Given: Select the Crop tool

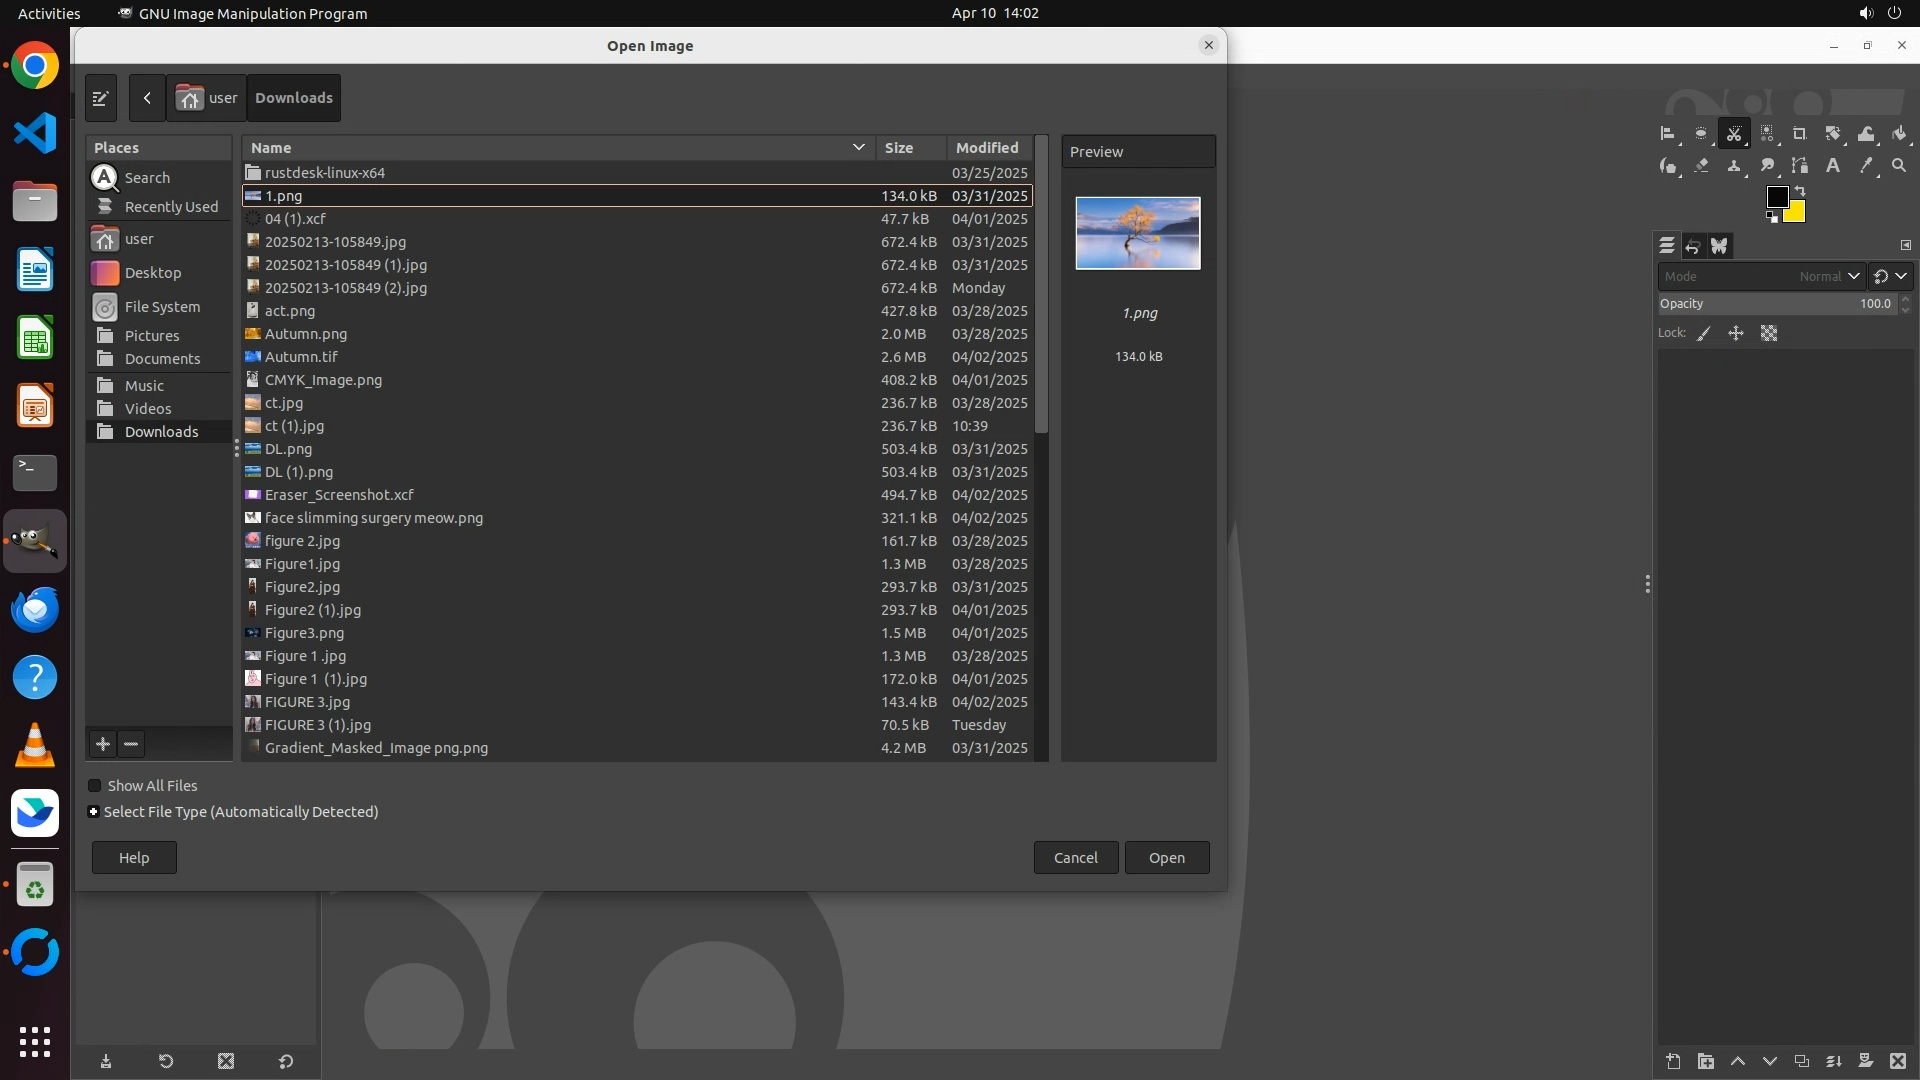Looking at the screenshot, I should point(1799,134).
